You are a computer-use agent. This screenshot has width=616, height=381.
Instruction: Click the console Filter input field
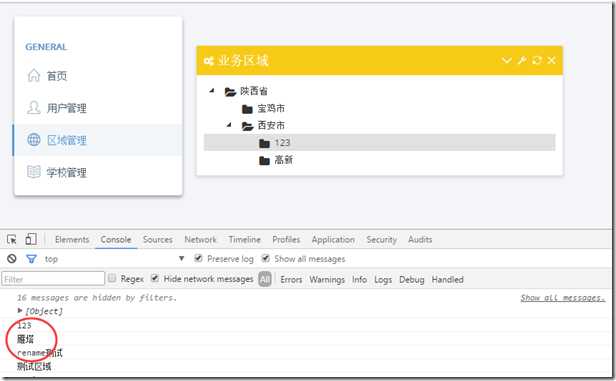53,279
